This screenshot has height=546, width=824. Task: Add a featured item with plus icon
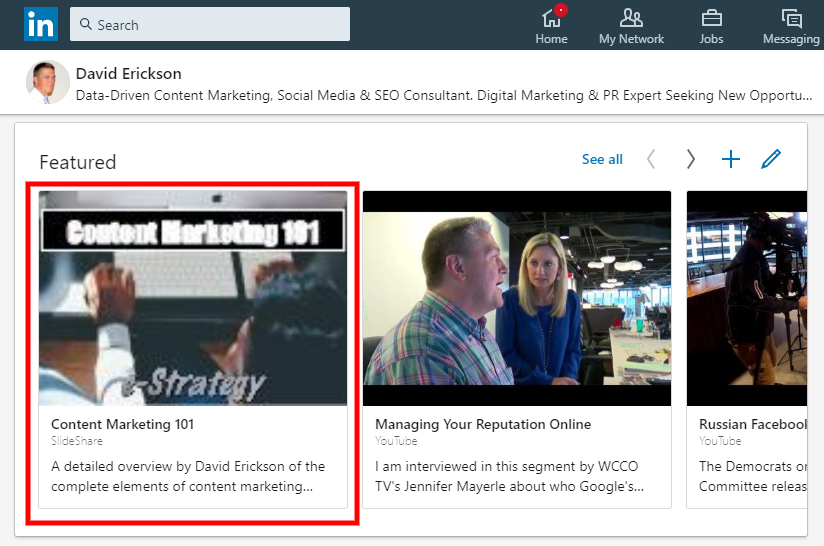point(730,159)
